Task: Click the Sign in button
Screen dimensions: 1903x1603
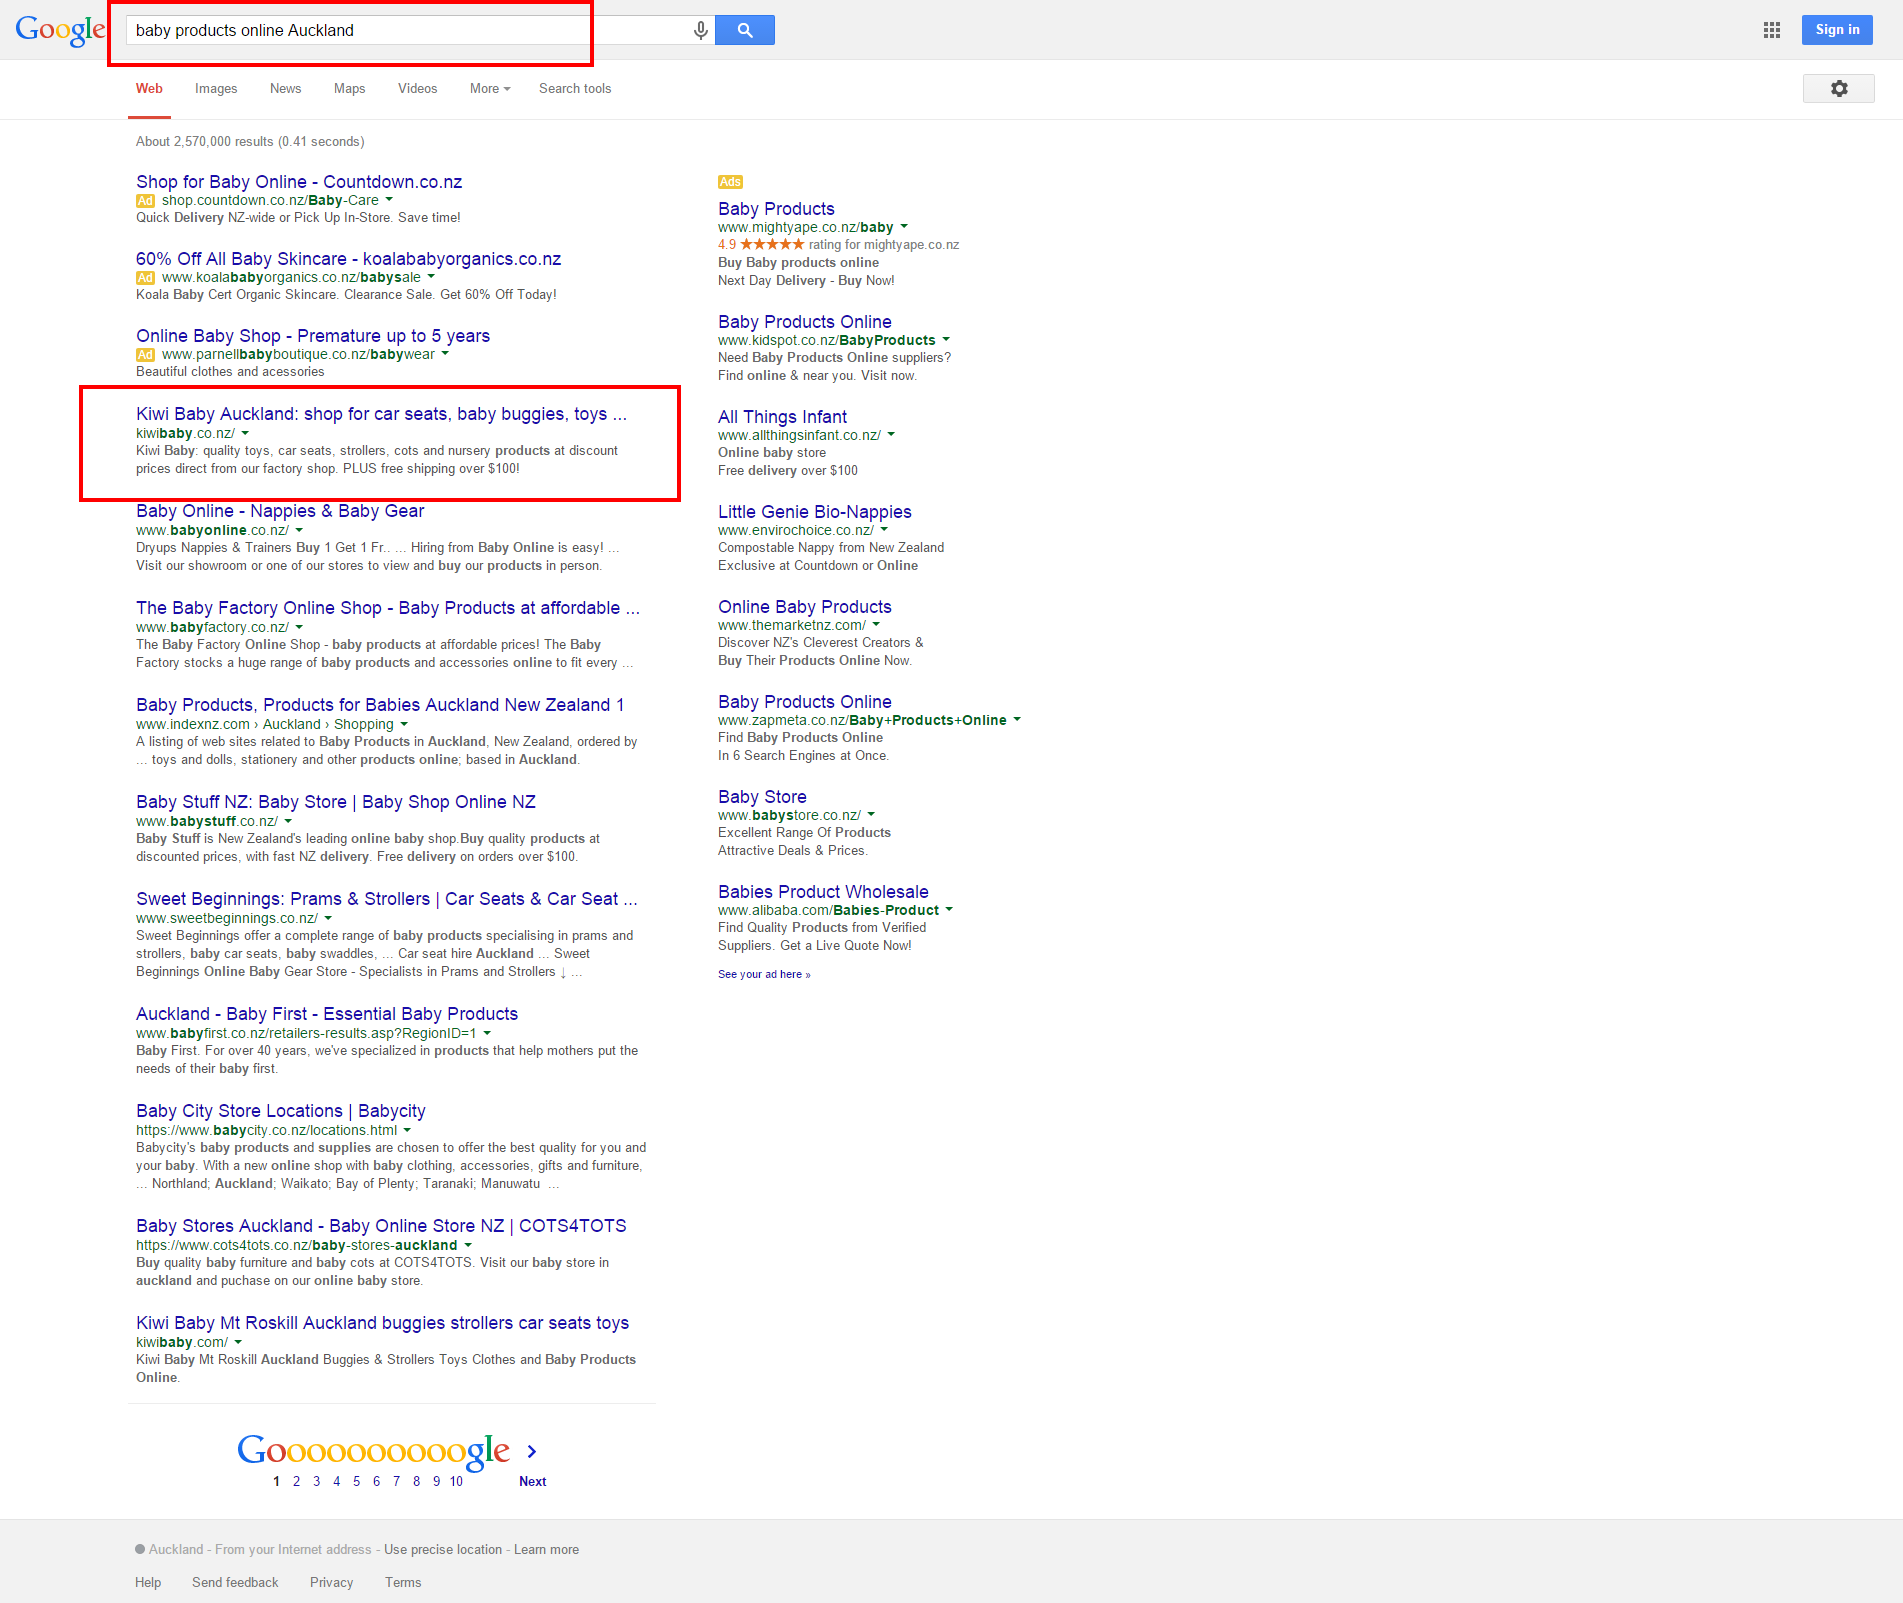Action: click(x=1837, y=30)
